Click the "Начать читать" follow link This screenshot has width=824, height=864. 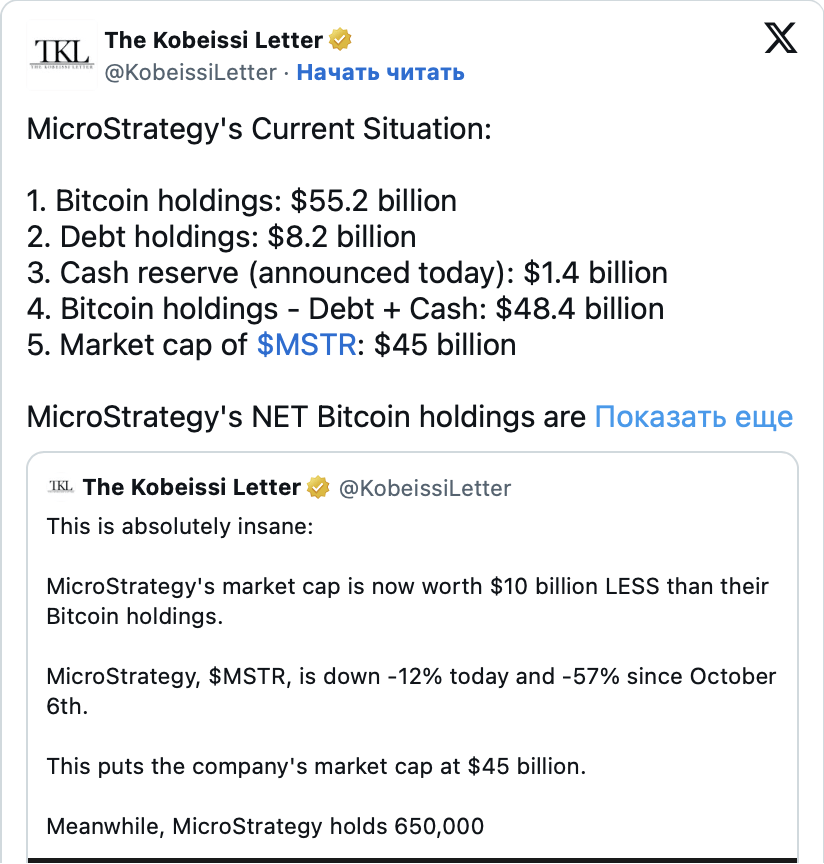(380, 72)
